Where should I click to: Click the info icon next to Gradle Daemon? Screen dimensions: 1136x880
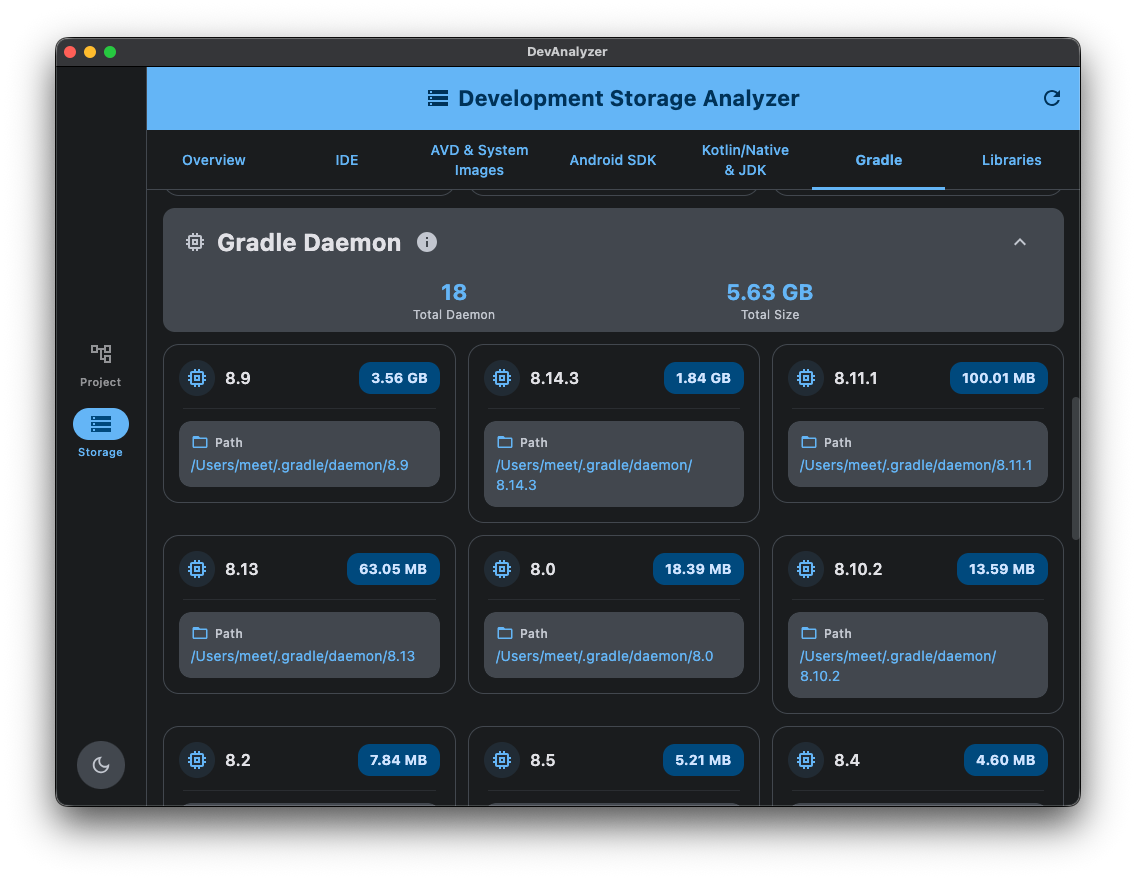[x=427, y=242]
